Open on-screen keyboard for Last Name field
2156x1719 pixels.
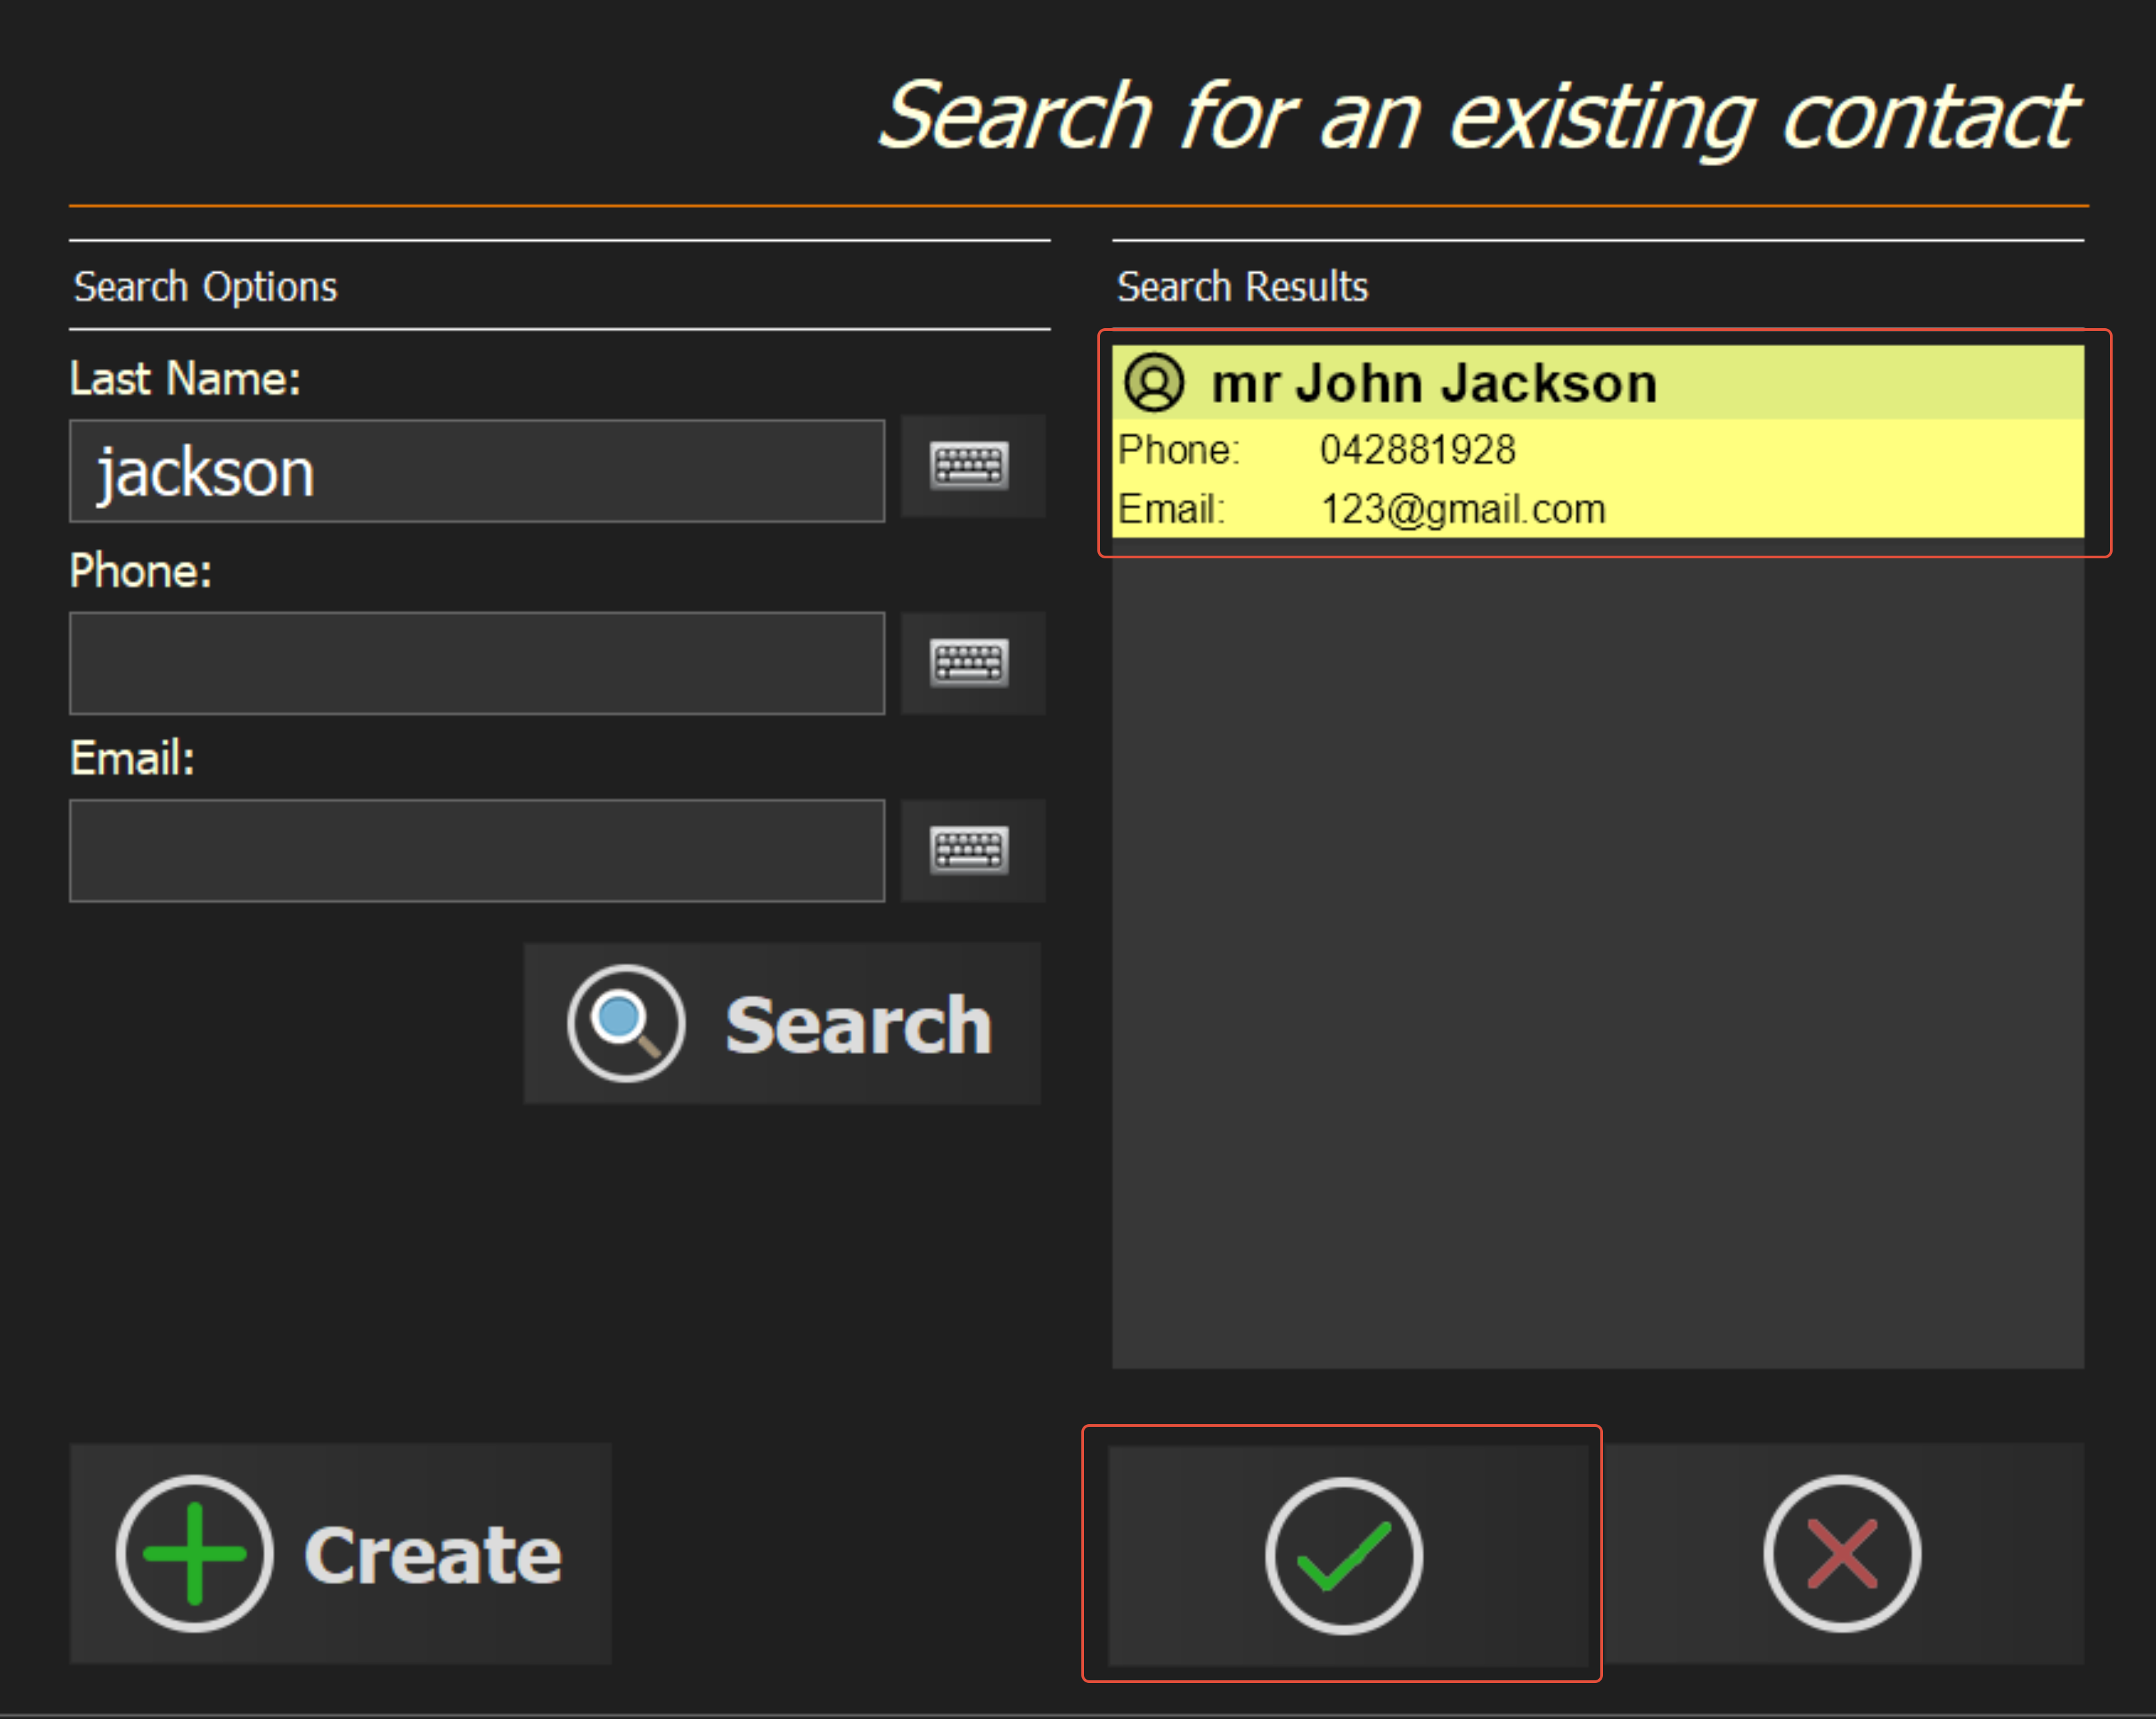pos(970,466)
